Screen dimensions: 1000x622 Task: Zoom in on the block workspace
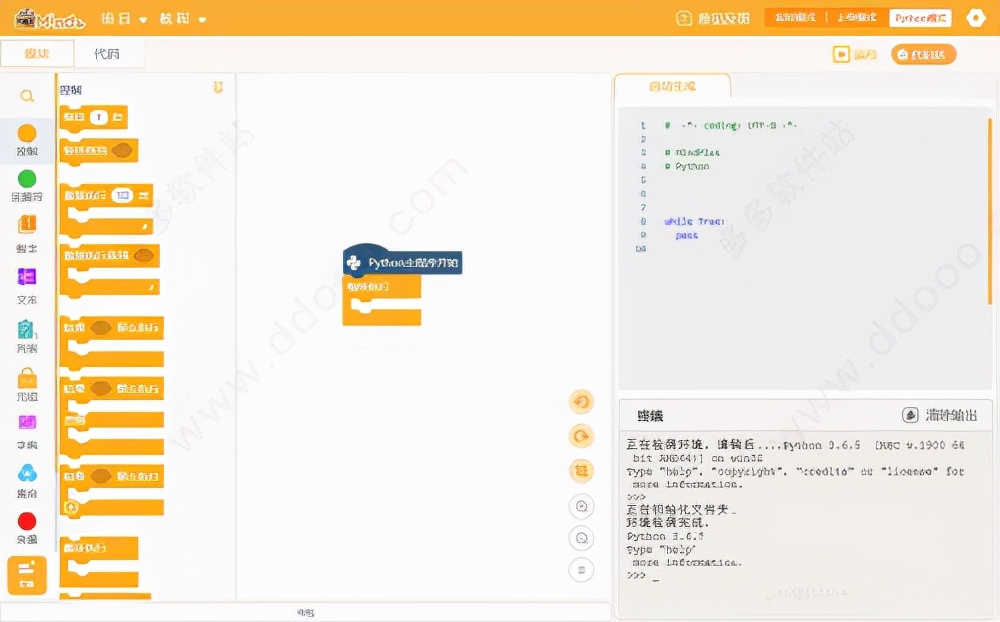(581, 506)
